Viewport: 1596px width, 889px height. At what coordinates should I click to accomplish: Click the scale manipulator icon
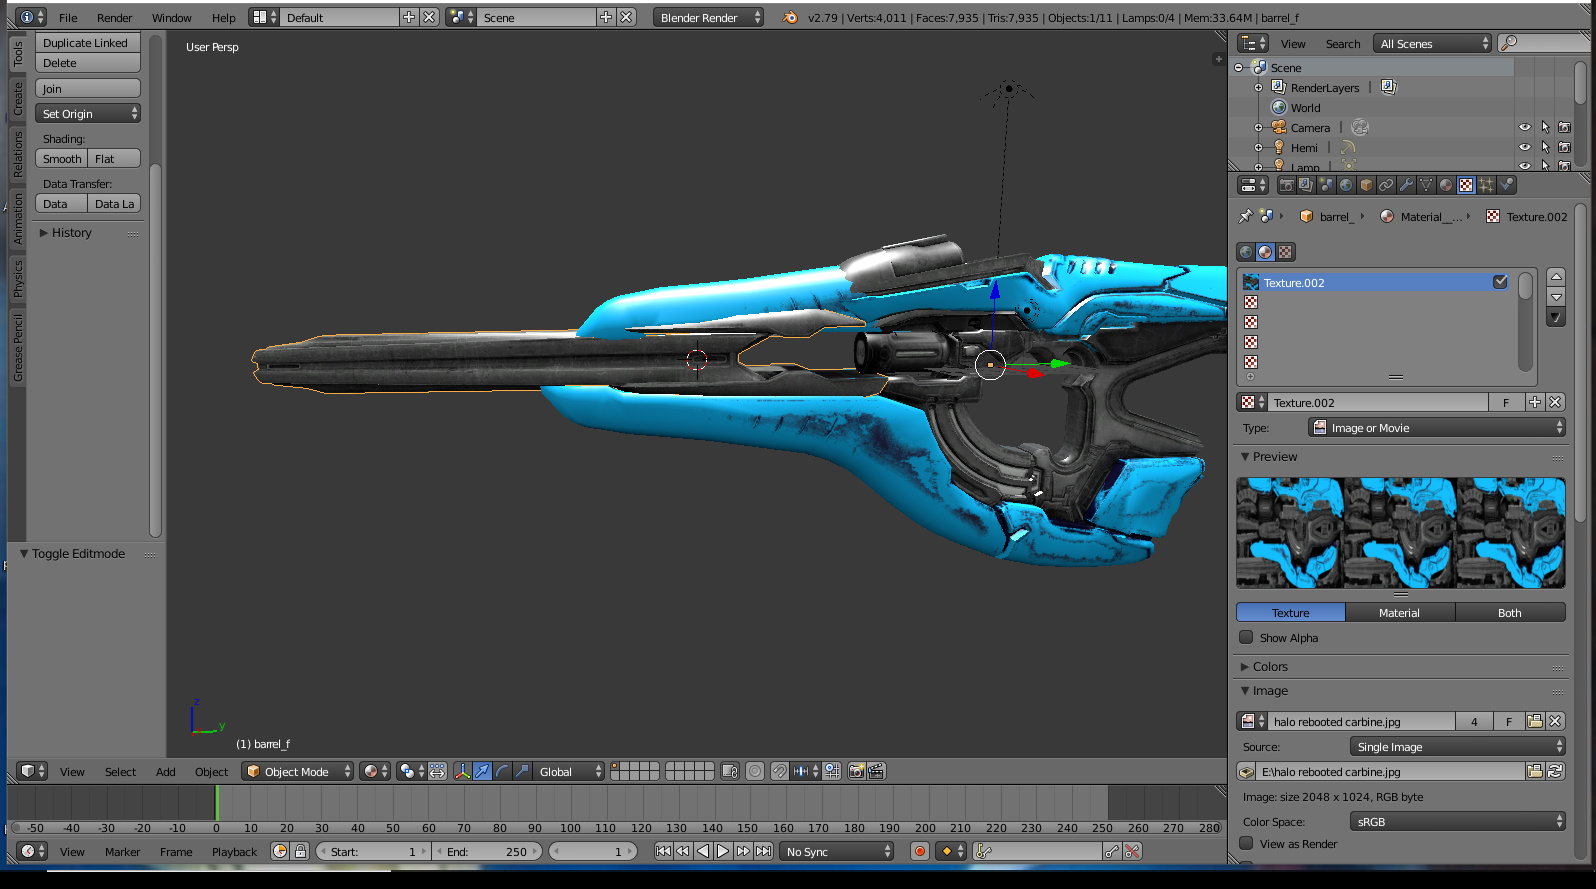click(522, 771)
